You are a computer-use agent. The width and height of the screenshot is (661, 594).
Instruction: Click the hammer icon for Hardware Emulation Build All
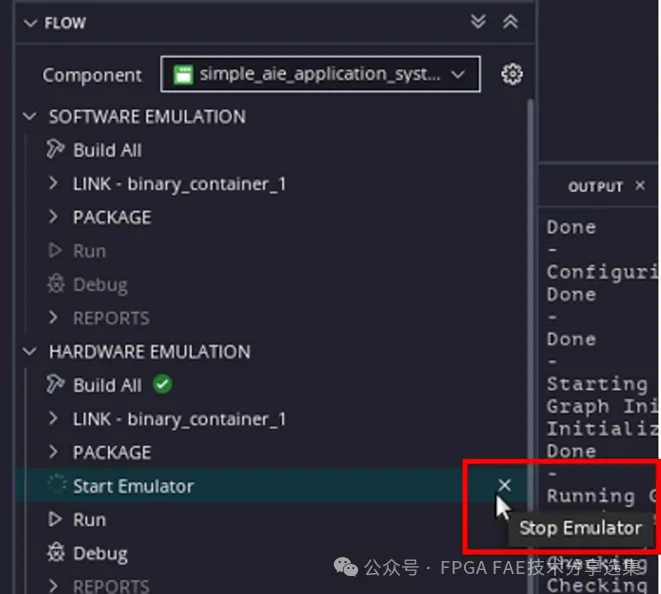pos(55,384)
